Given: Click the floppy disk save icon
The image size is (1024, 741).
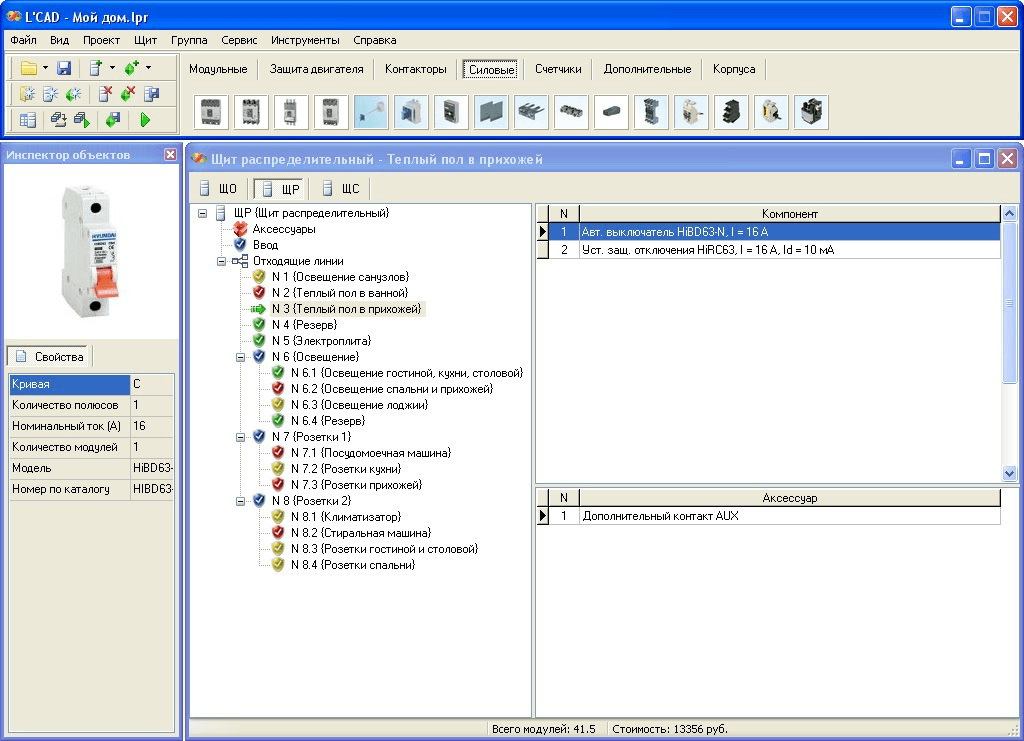Looking at the screenshot, I should pyautogui.click(x=64, y=68).
